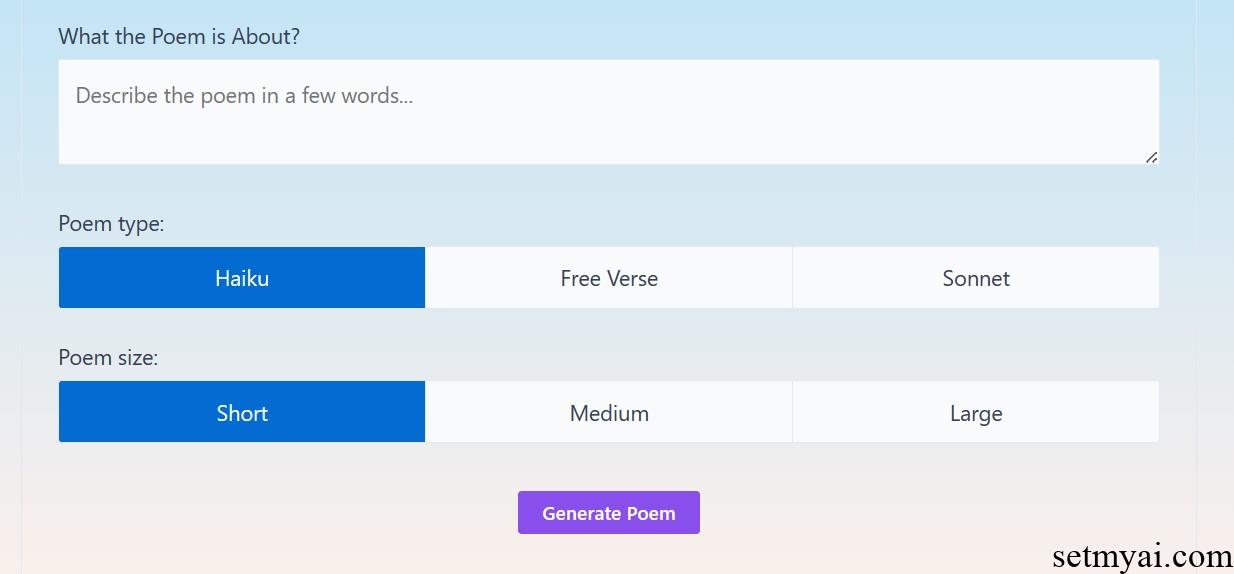The height and width of the screenshot is (574, 1234).
Task: Click the 'What the Poem is About?' label
Action: [179, 37]
